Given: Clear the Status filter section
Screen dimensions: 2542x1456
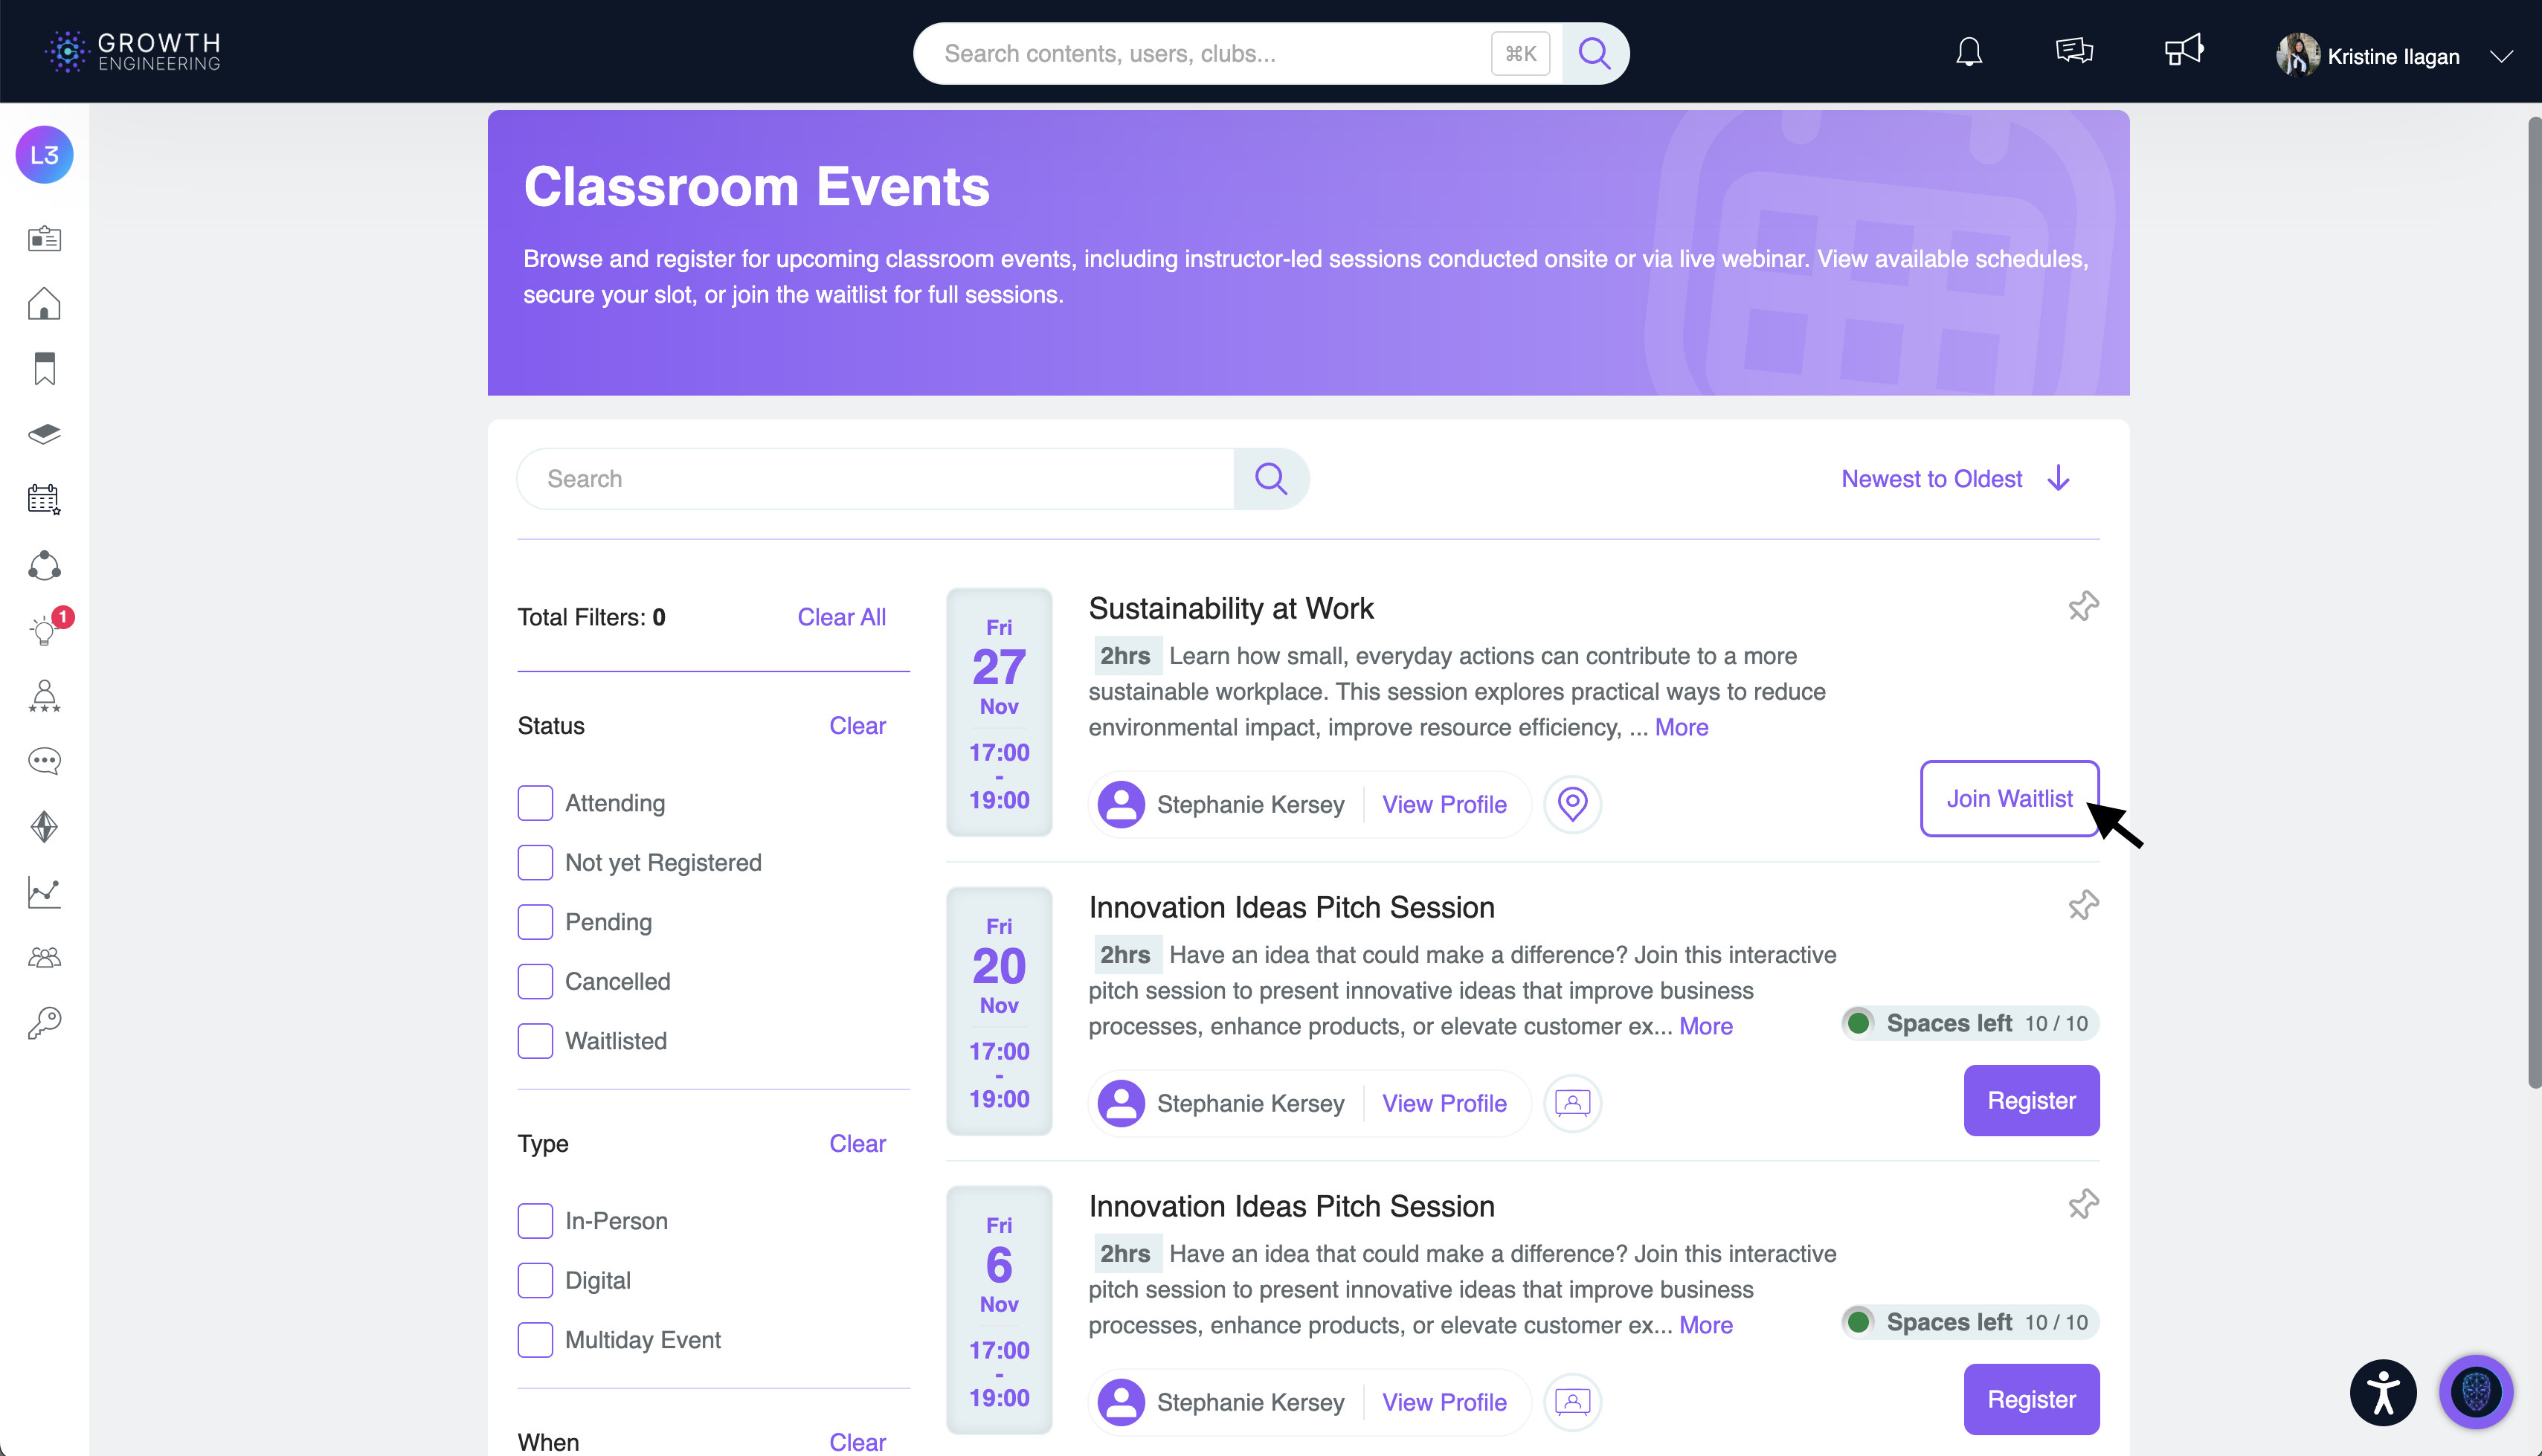Looking at the screenshot, I should click(857, 726).
